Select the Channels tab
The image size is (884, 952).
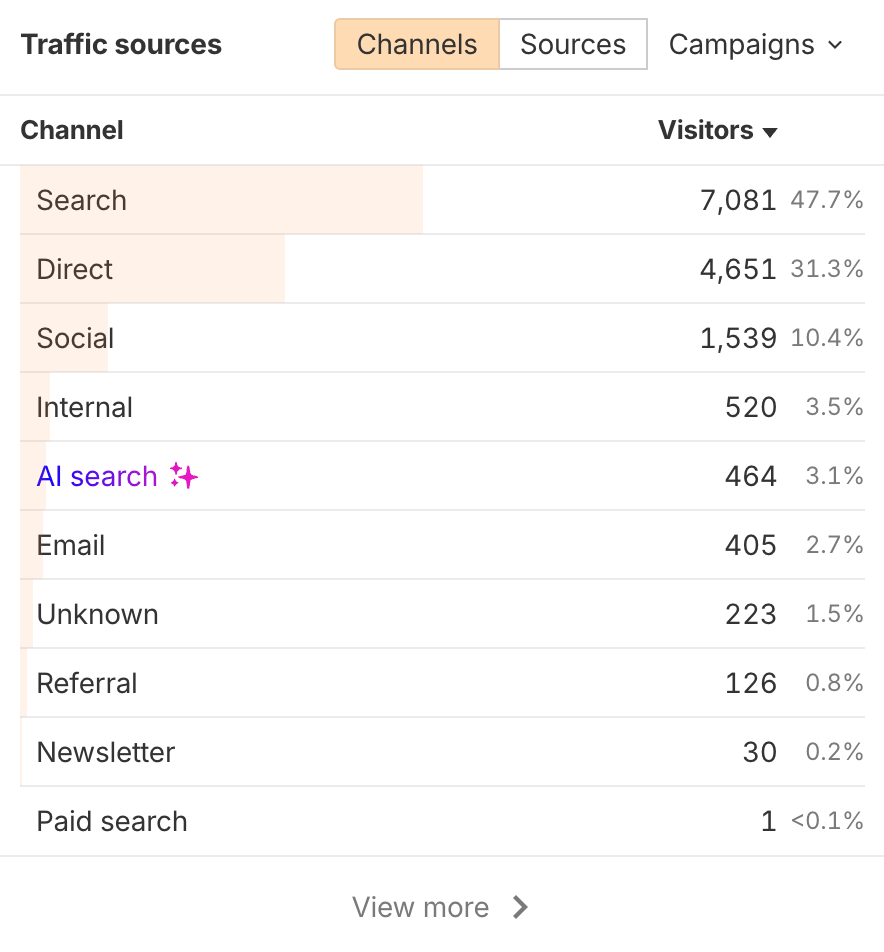pyautogui.click(x=416, y=44)
